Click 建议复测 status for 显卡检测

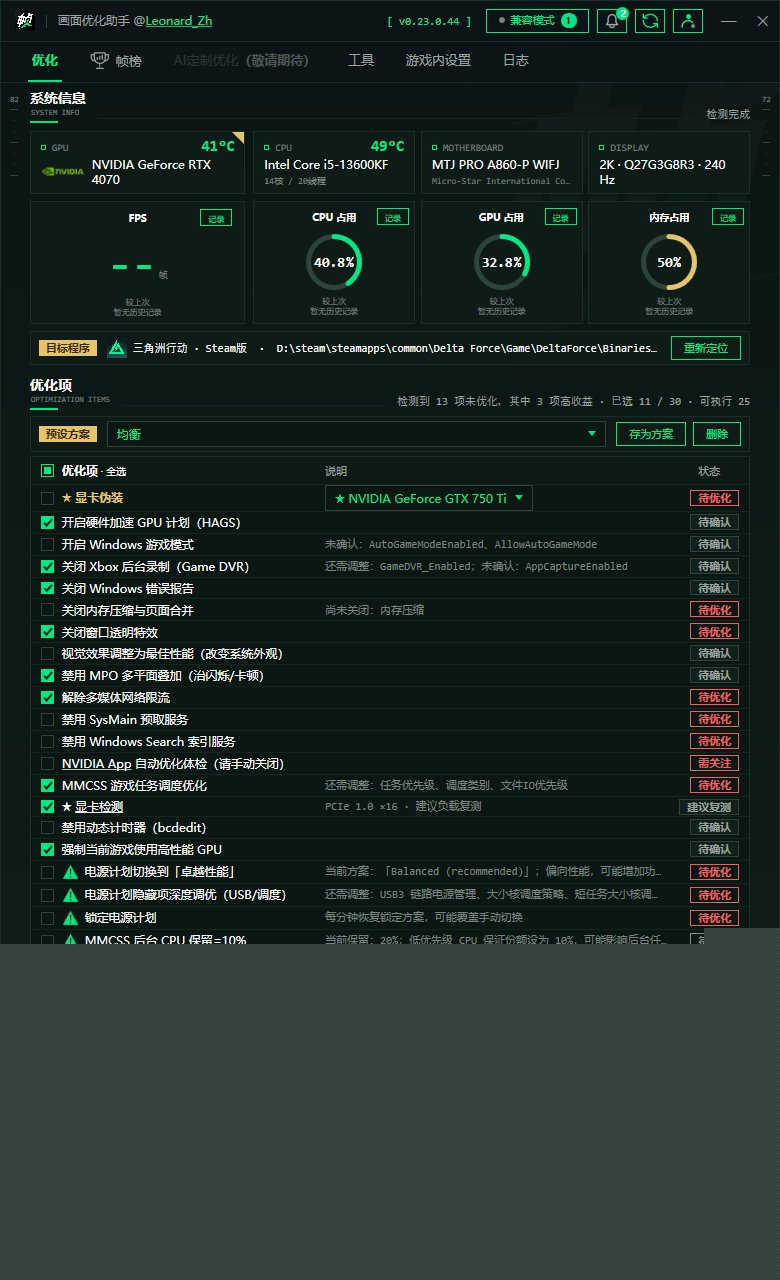click(710, 807)
